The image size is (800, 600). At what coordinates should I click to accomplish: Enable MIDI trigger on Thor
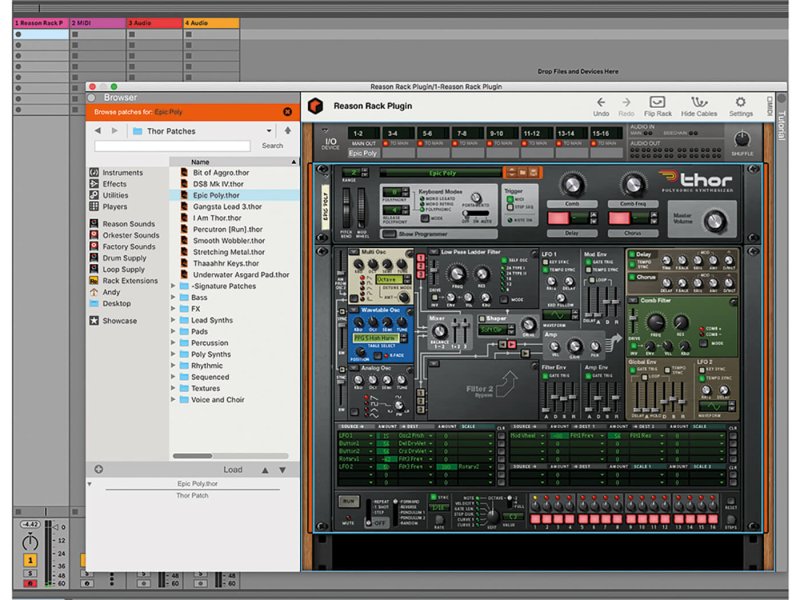(510, 197)
